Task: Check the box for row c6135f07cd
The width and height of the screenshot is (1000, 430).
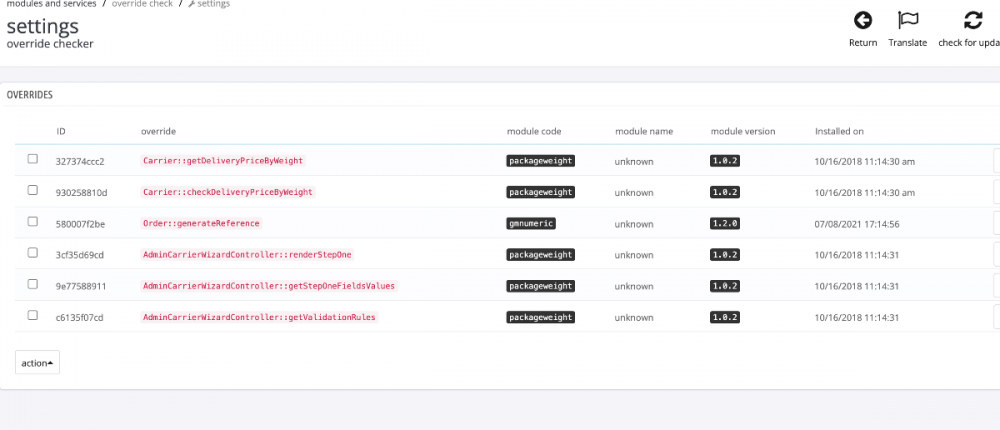Action: click(x=33, y=316)
